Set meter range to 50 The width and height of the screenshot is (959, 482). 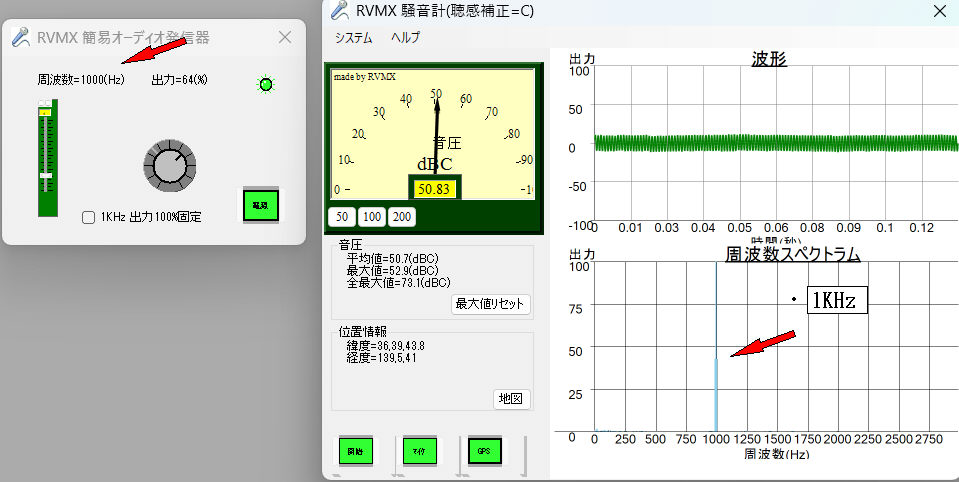[342, 217]
